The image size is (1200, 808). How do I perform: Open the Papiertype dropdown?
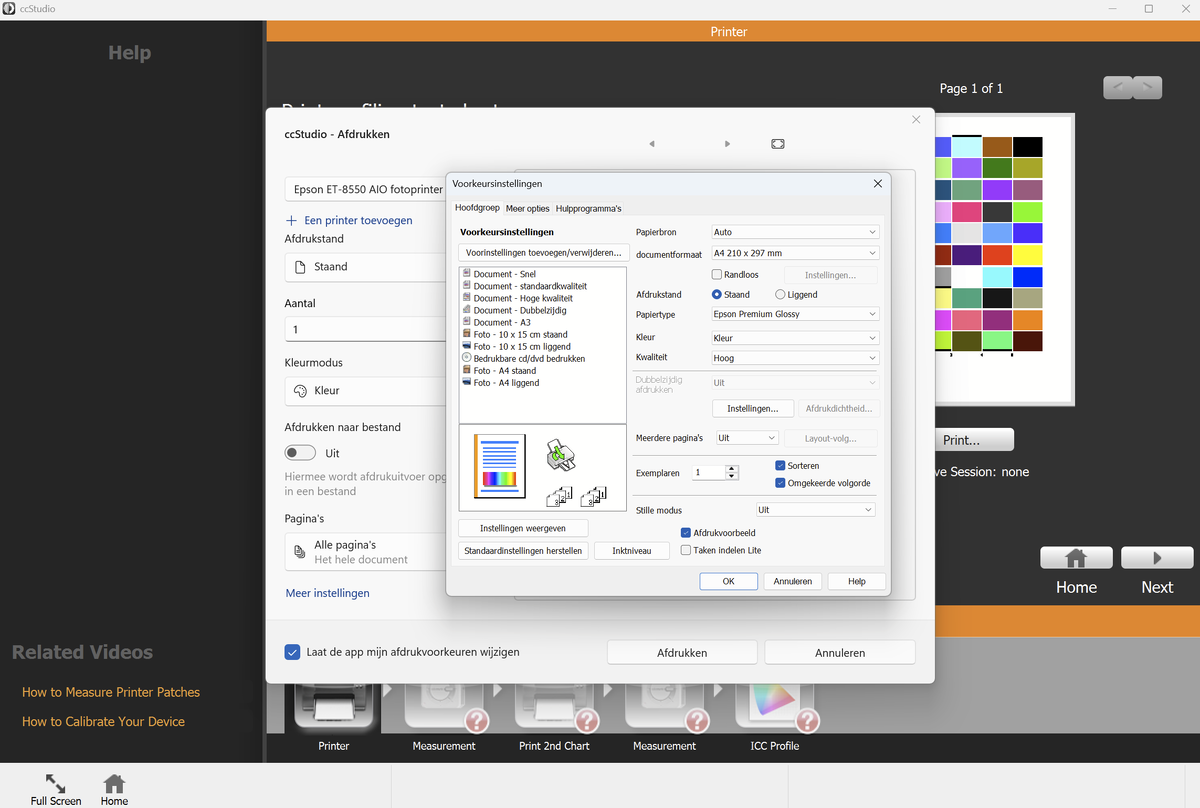[794, 314]
